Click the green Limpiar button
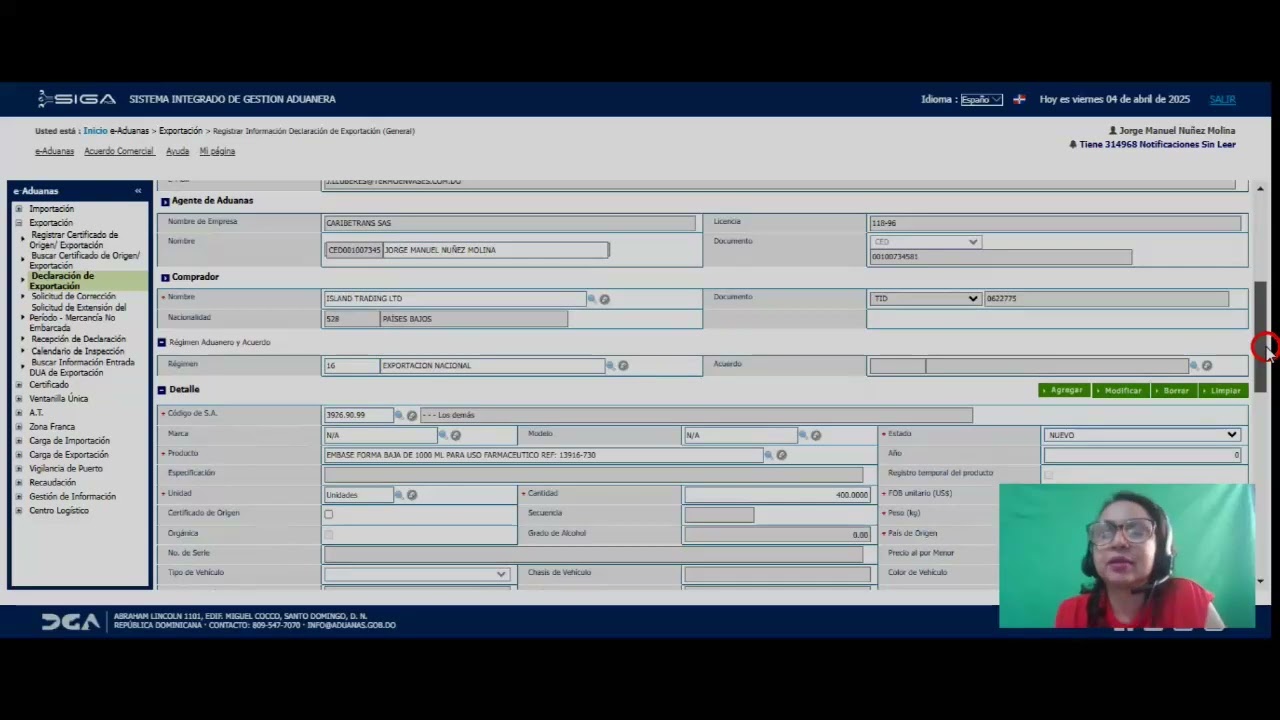The width and height of the screenshot is (1280, 720). [1223, 390]
